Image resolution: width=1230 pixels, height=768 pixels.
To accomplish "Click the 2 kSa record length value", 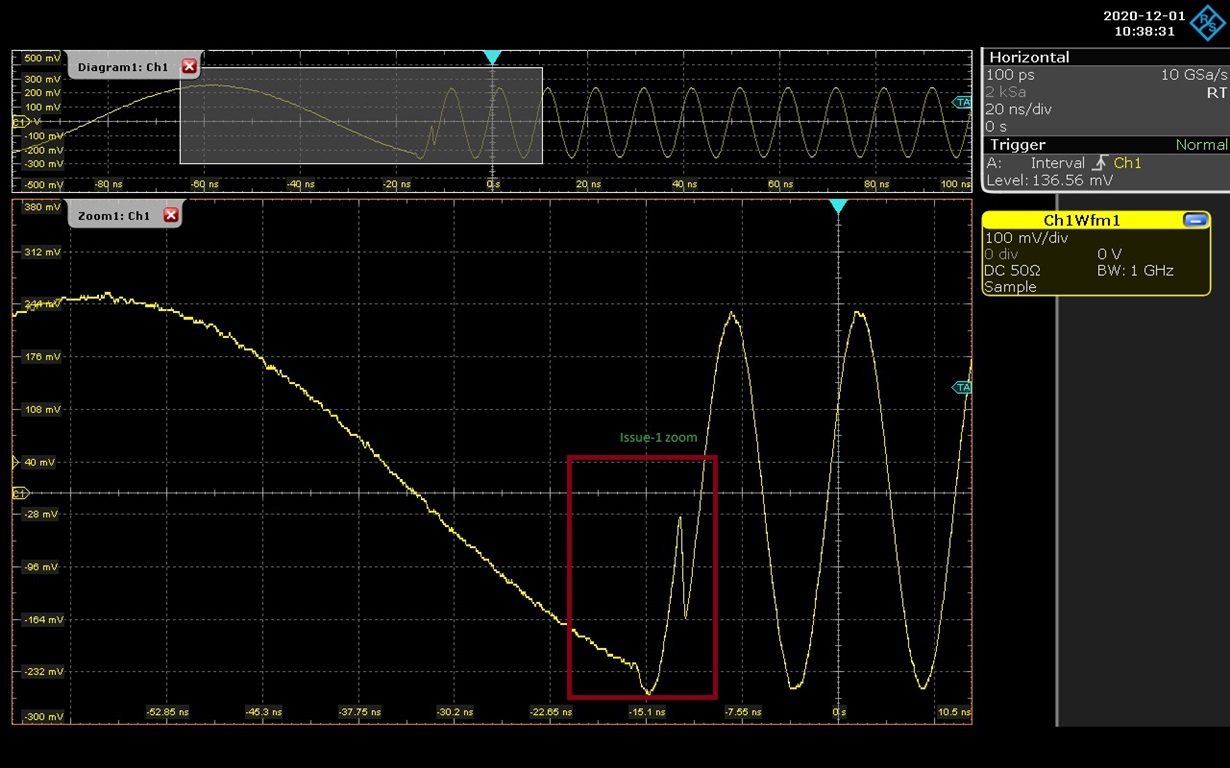I will point(1006,92).
